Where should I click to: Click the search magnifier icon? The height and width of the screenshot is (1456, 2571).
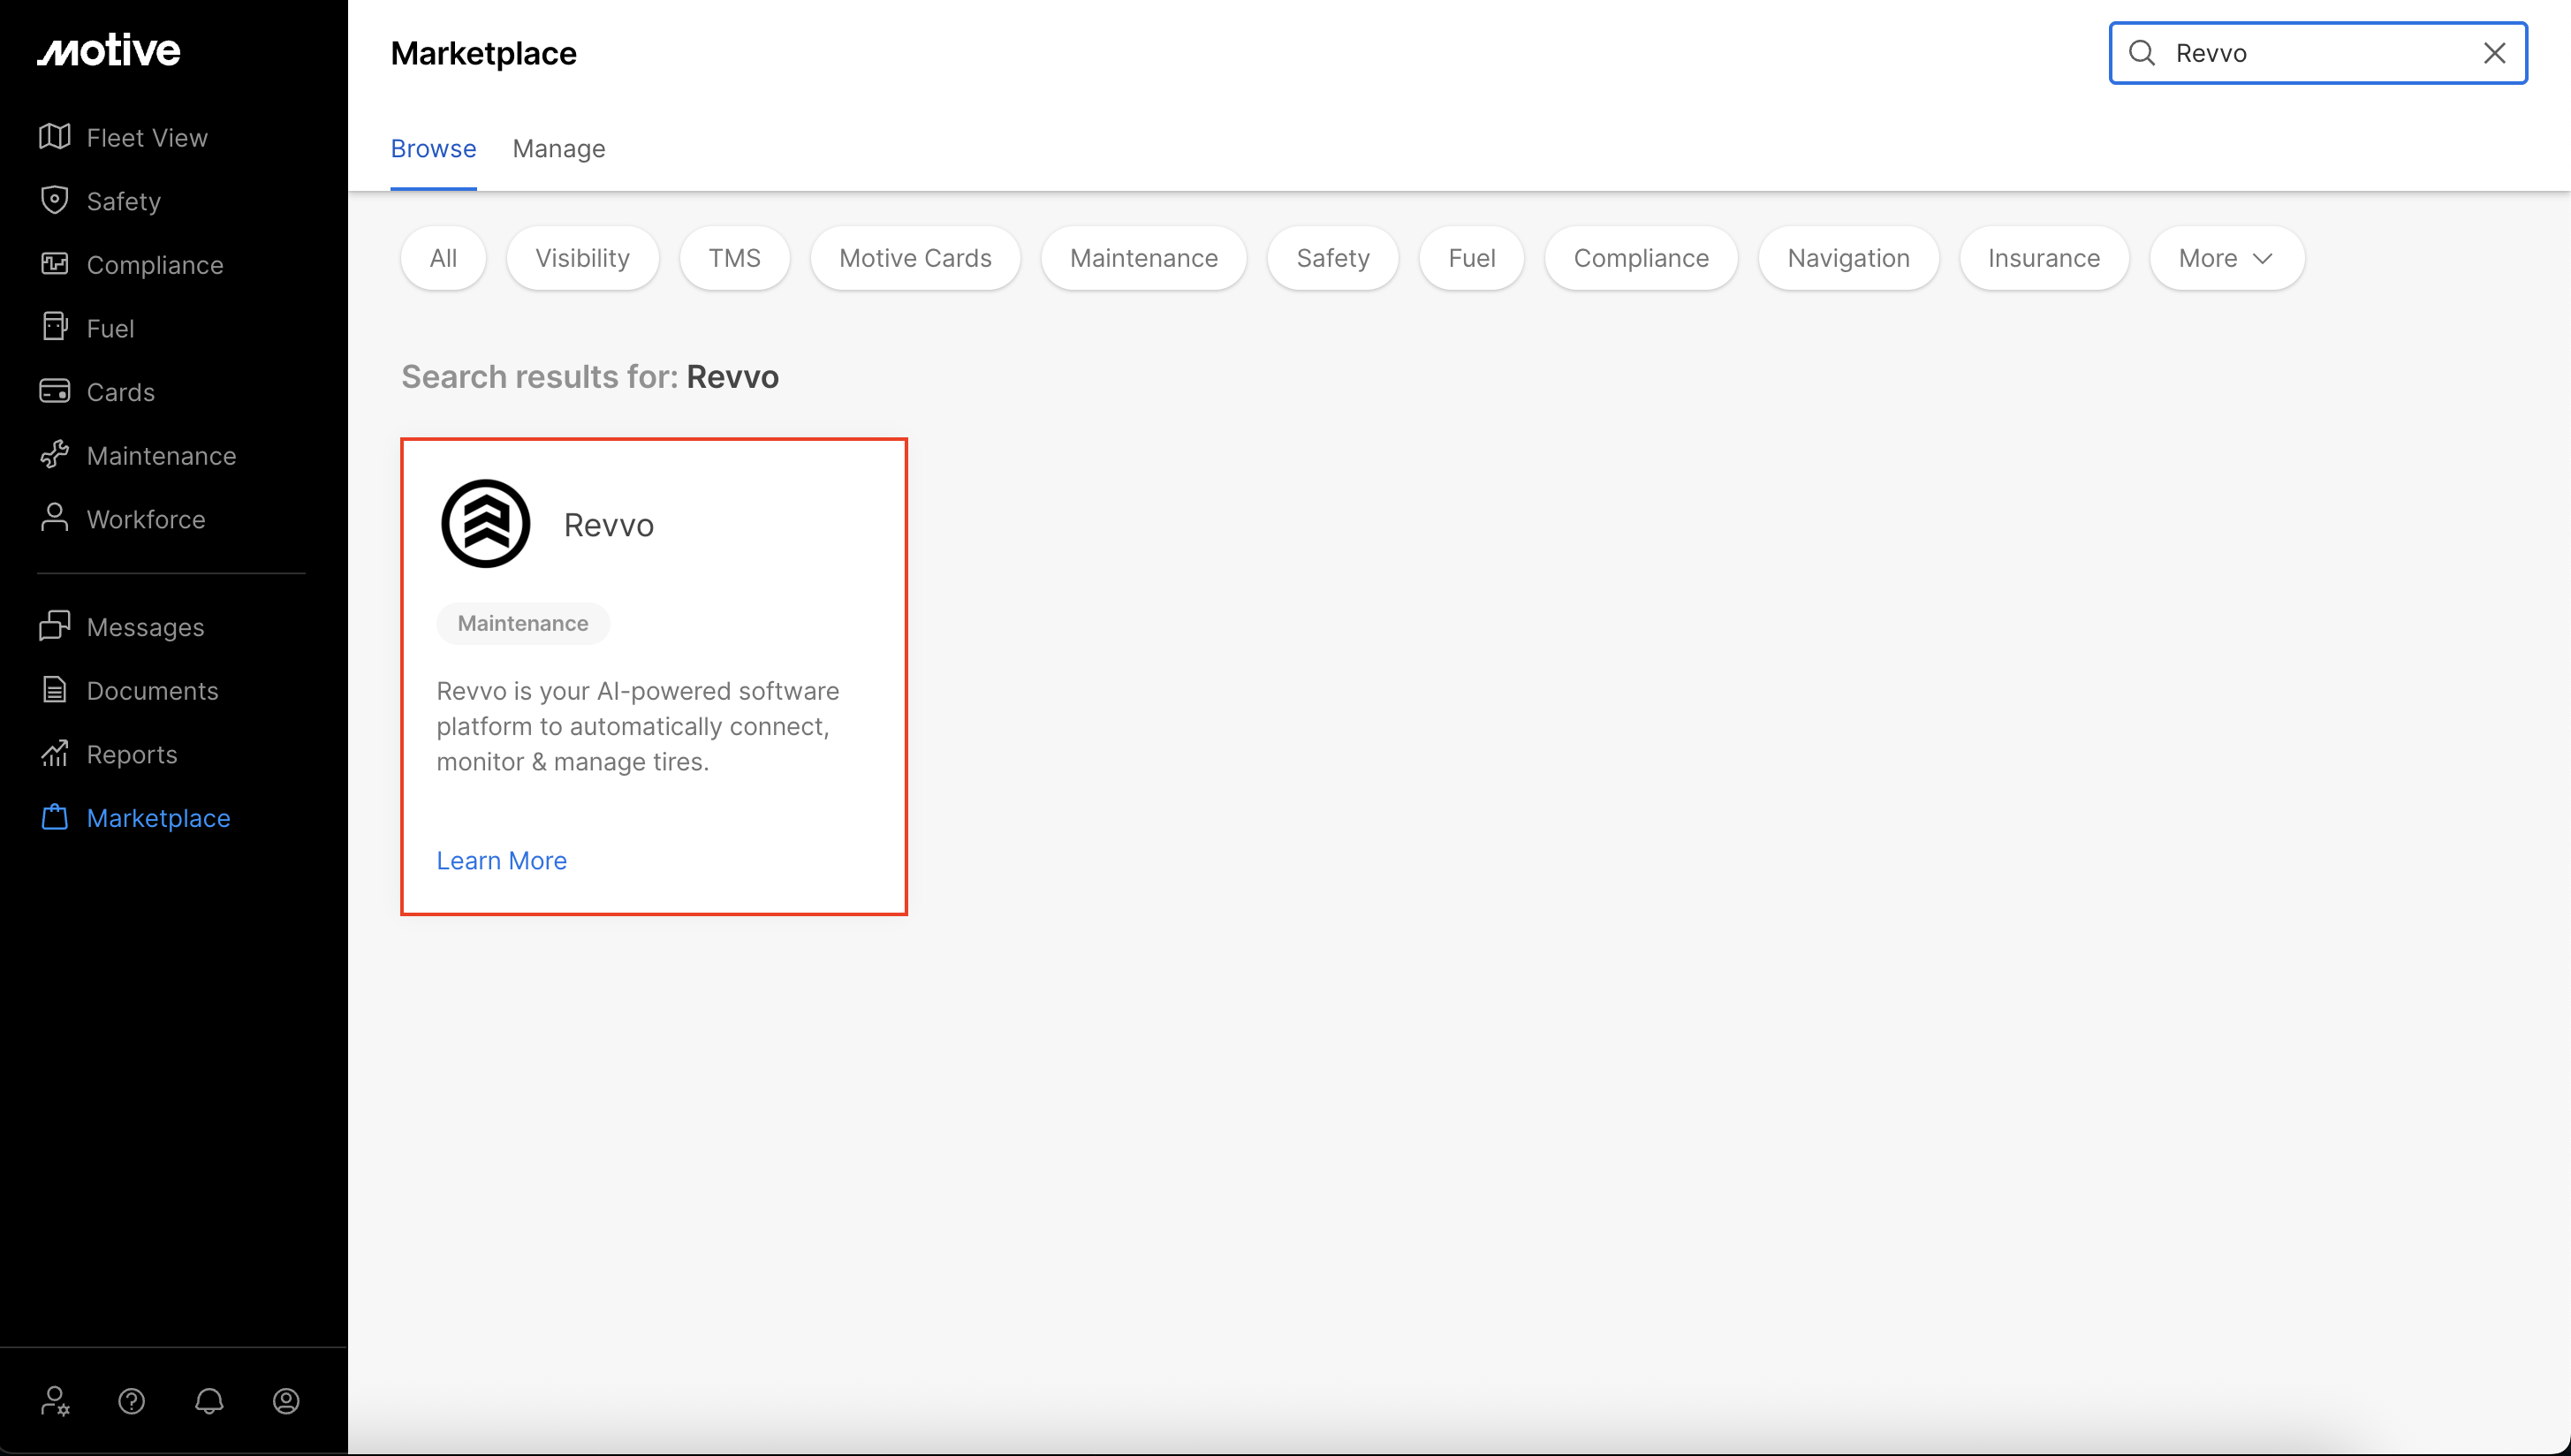click(x=2142, y=53)
